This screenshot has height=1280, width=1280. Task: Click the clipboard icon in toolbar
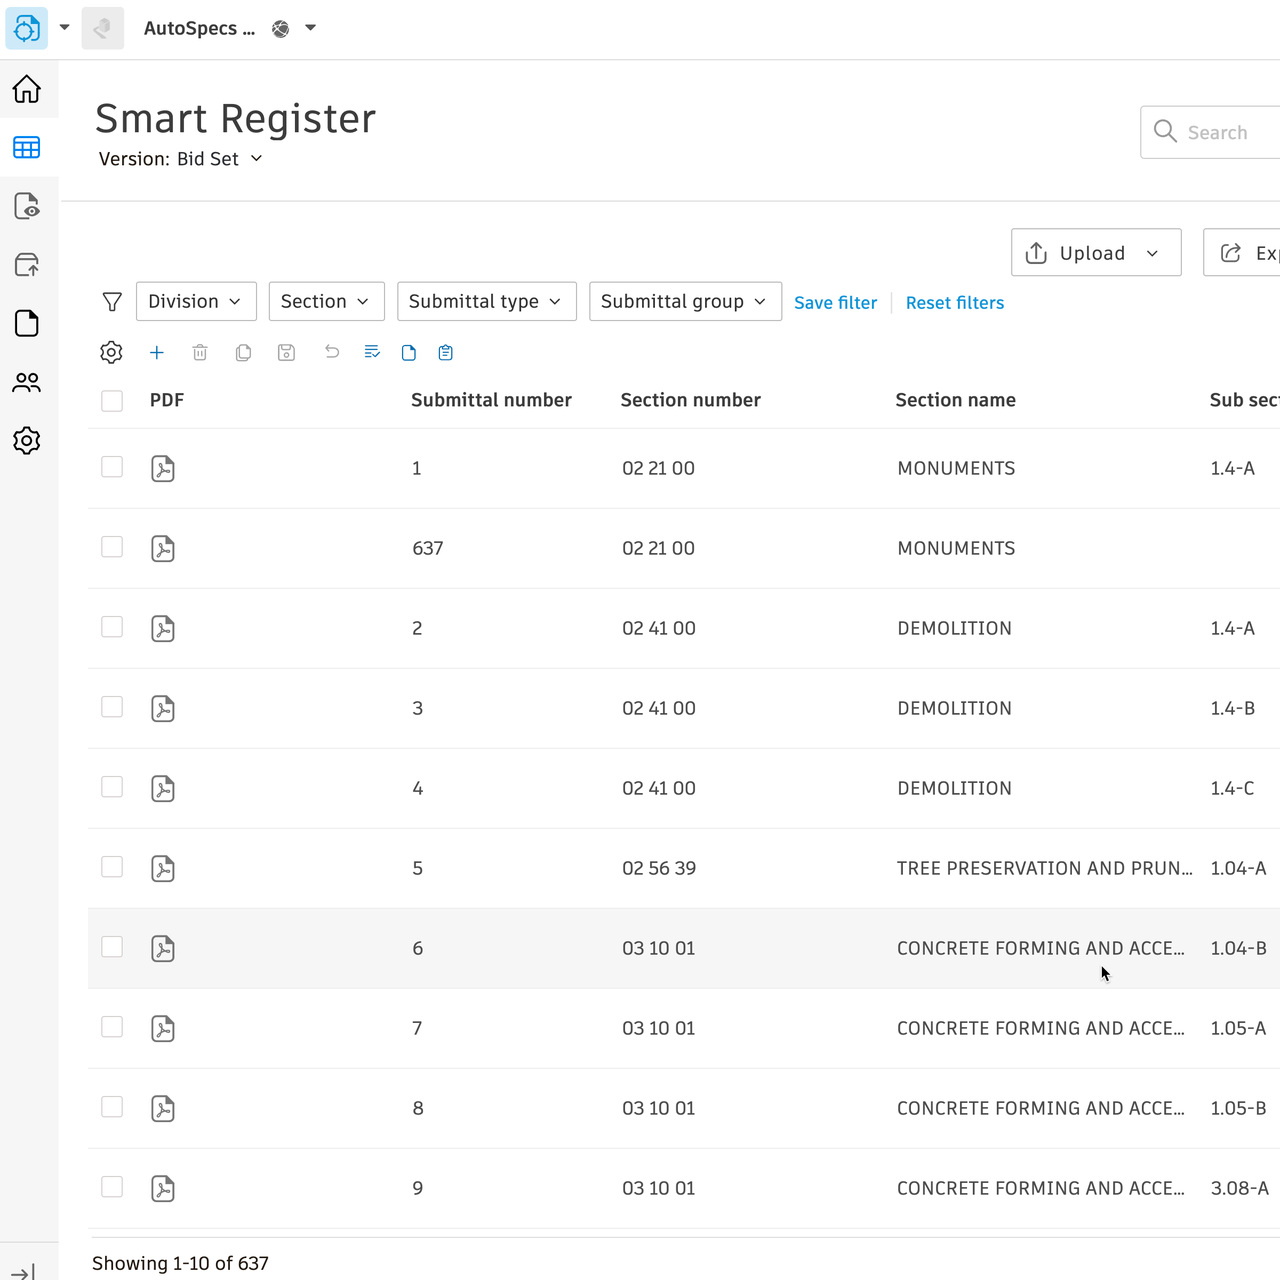click(446, 352)
